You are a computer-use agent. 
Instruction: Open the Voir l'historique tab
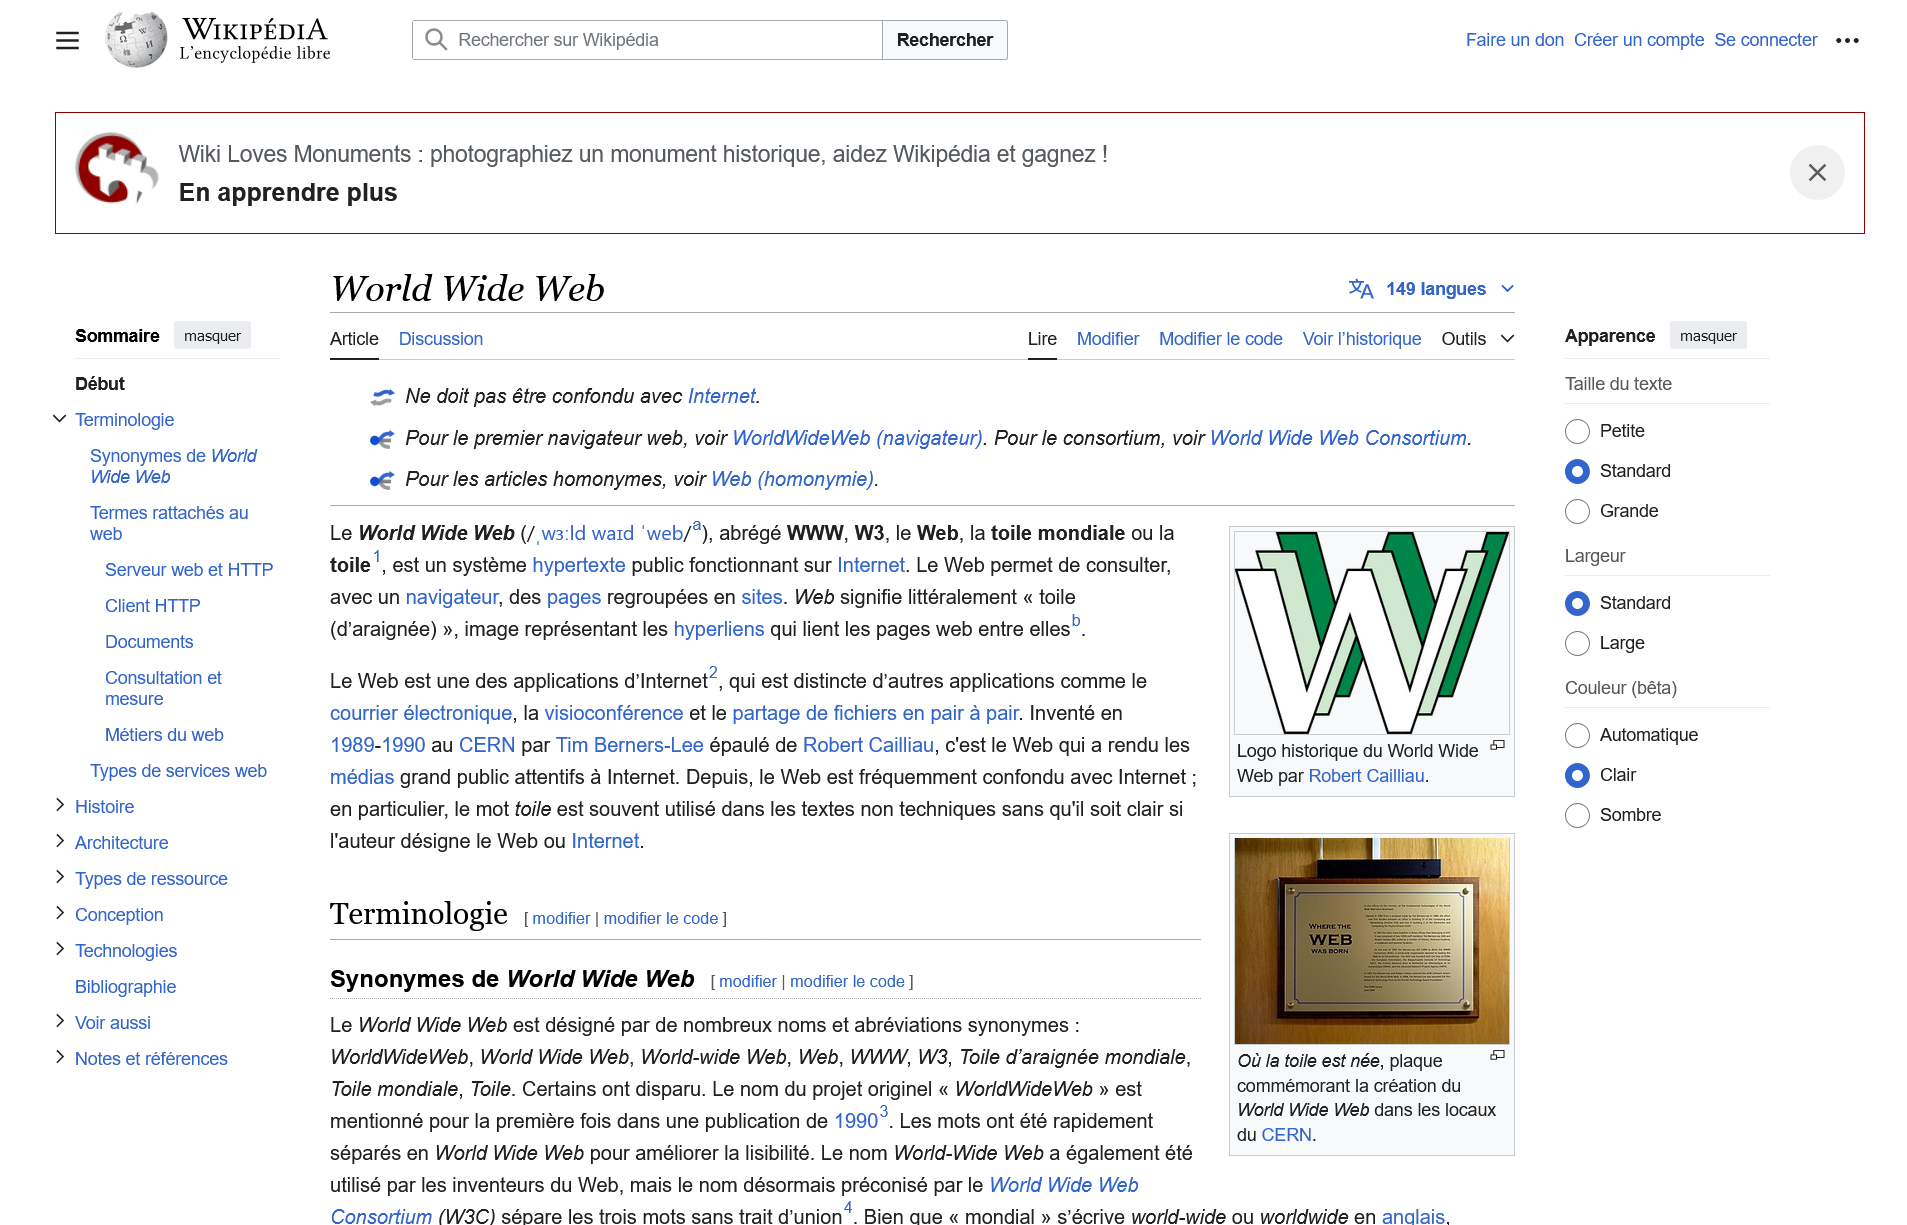coord(1361,339)
